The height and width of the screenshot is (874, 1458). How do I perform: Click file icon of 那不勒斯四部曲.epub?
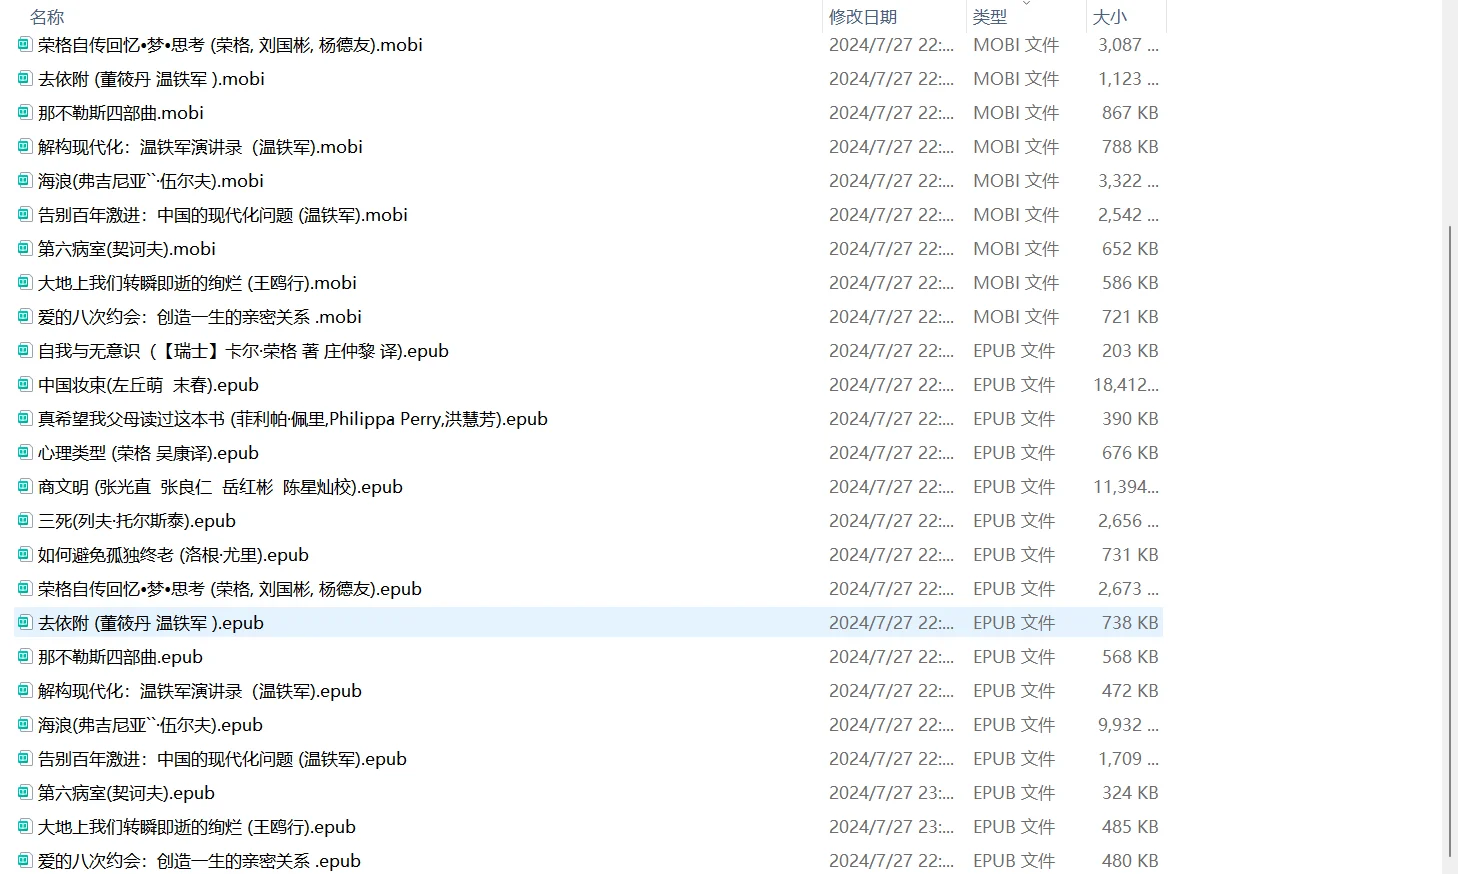[25, 657]
